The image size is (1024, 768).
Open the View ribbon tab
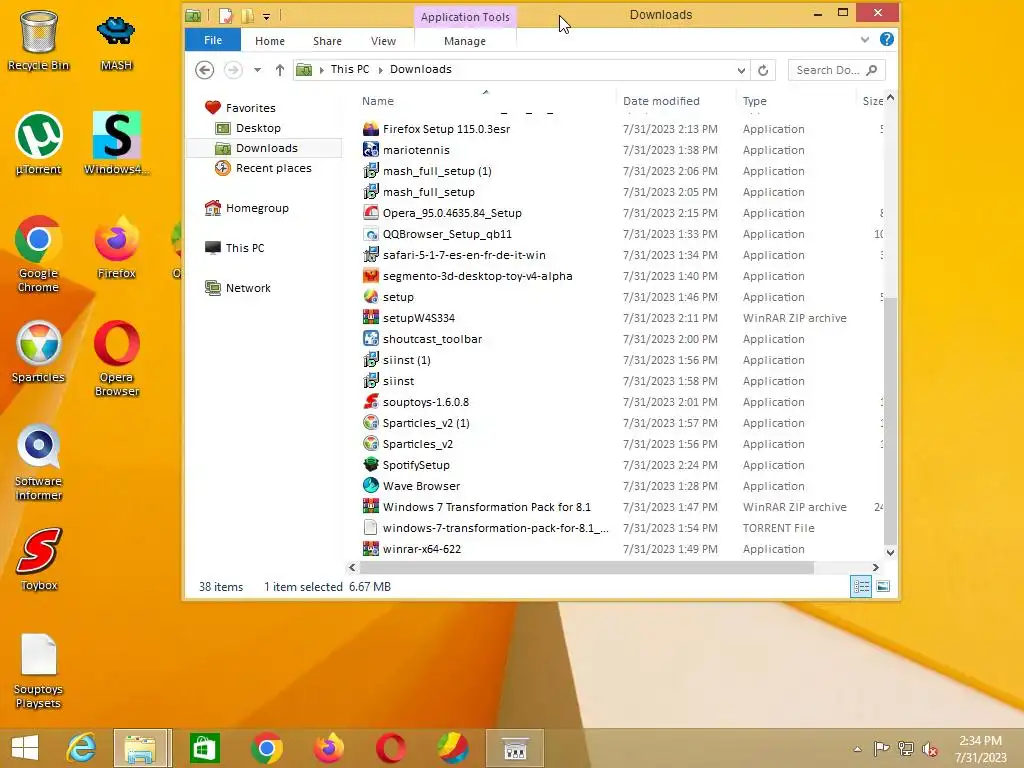pos(383,40)
